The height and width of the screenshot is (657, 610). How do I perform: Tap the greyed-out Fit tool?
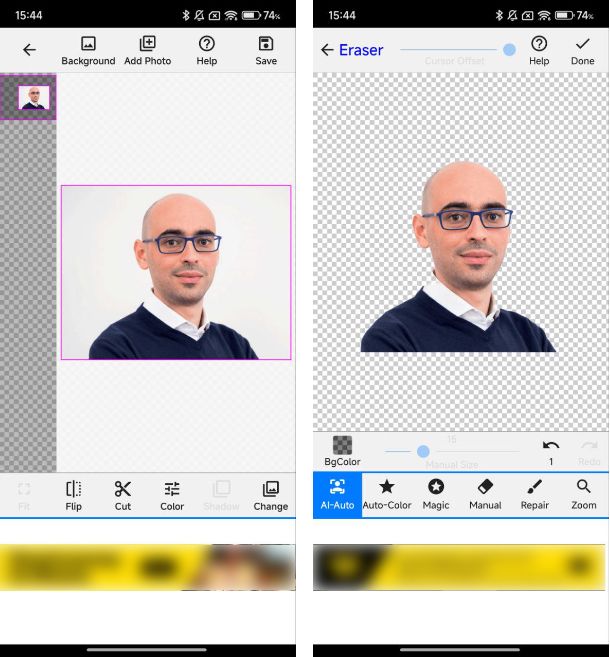24,496
